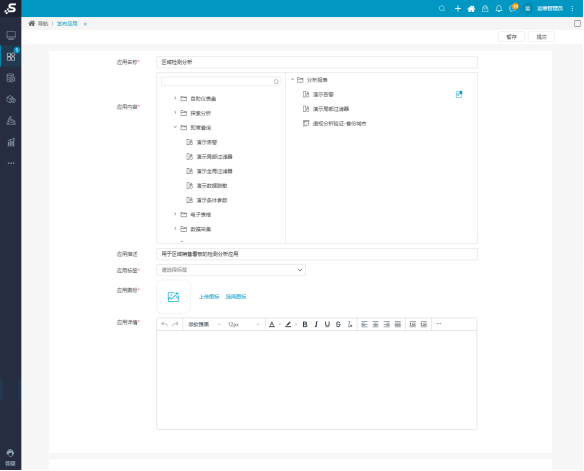Viewport: 584px width, 471px height.
Task: Open the apps grid icon with badge
Action: tap(11, 56)
